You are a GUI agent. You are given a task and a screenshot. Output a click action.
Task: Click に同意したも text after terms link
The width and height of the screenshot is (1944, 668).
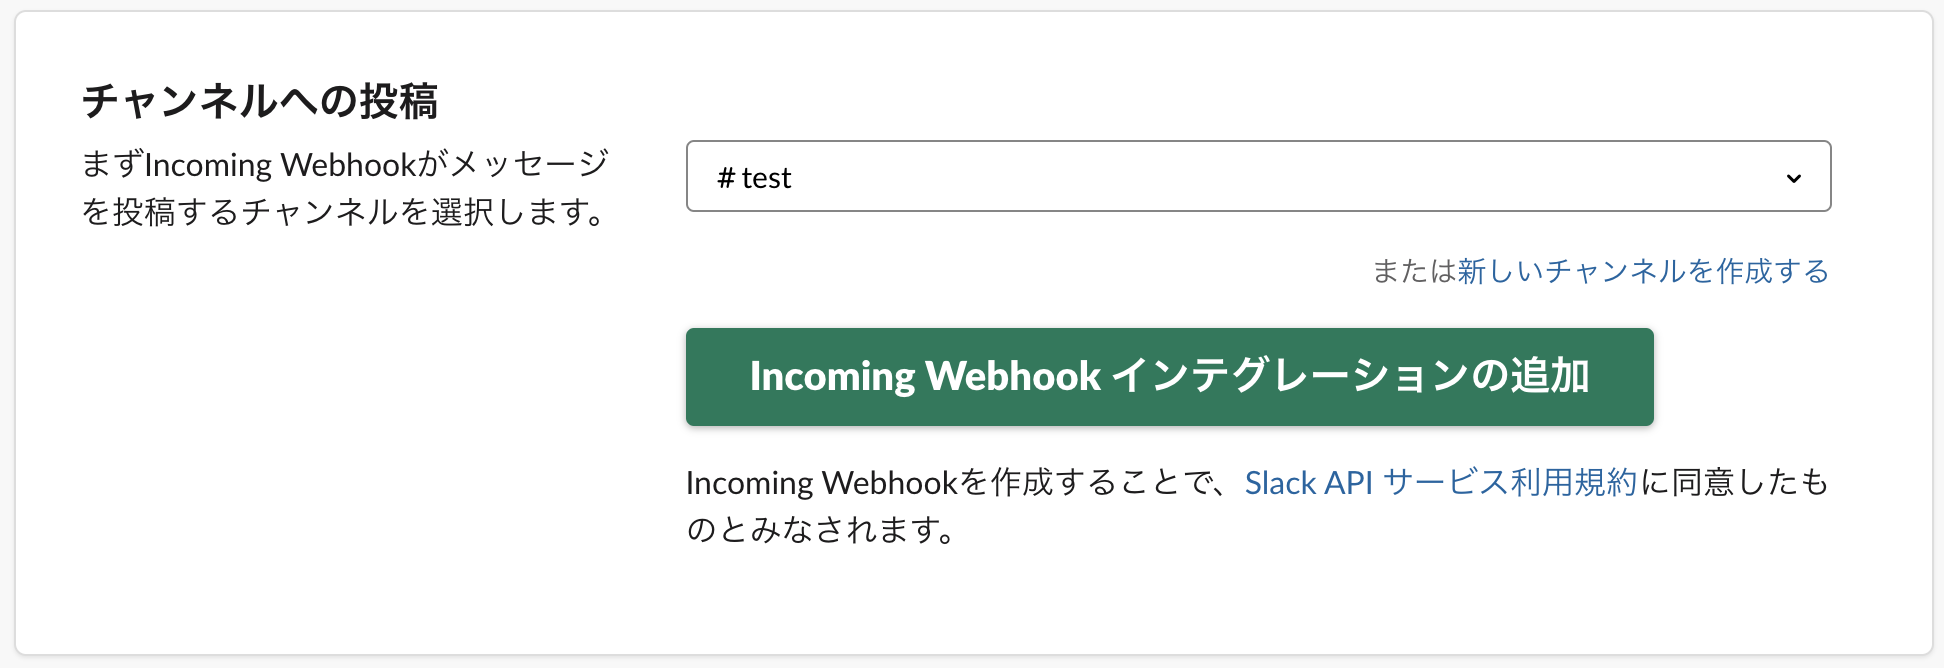tap(1735, 483)
